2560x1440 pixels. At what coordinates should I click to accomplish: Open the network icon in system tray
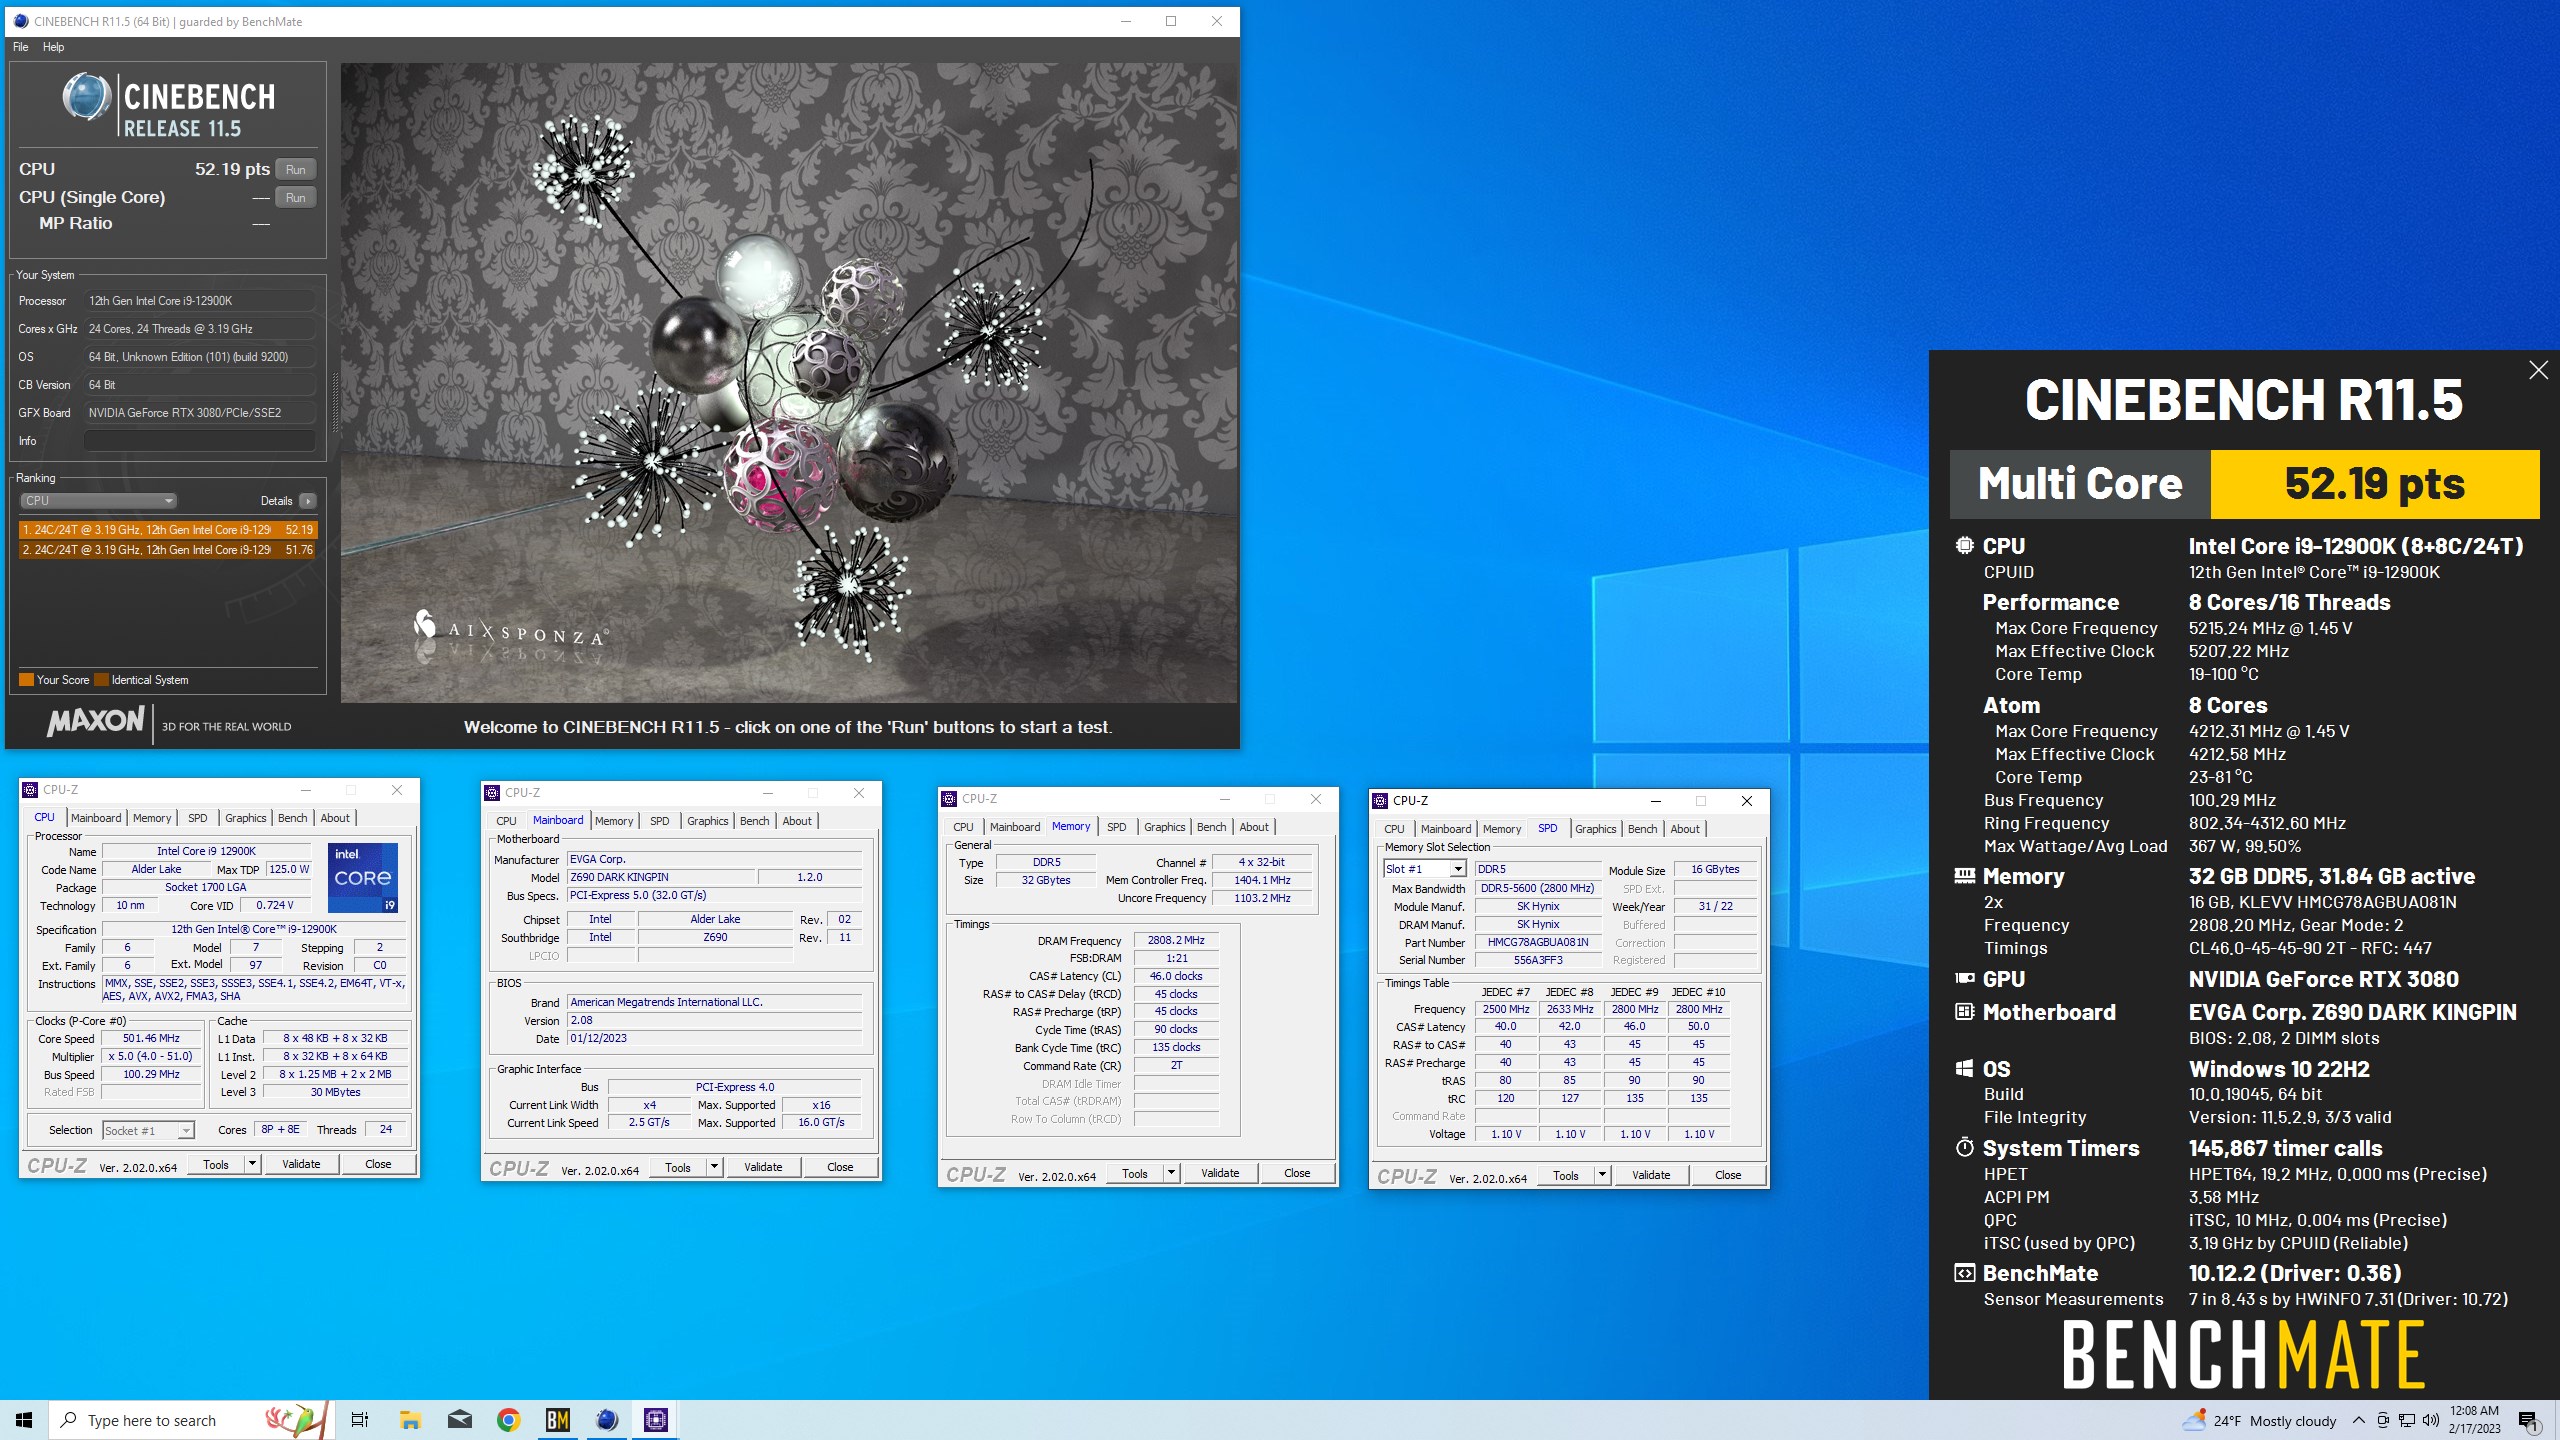[x=2407, y=1421]
